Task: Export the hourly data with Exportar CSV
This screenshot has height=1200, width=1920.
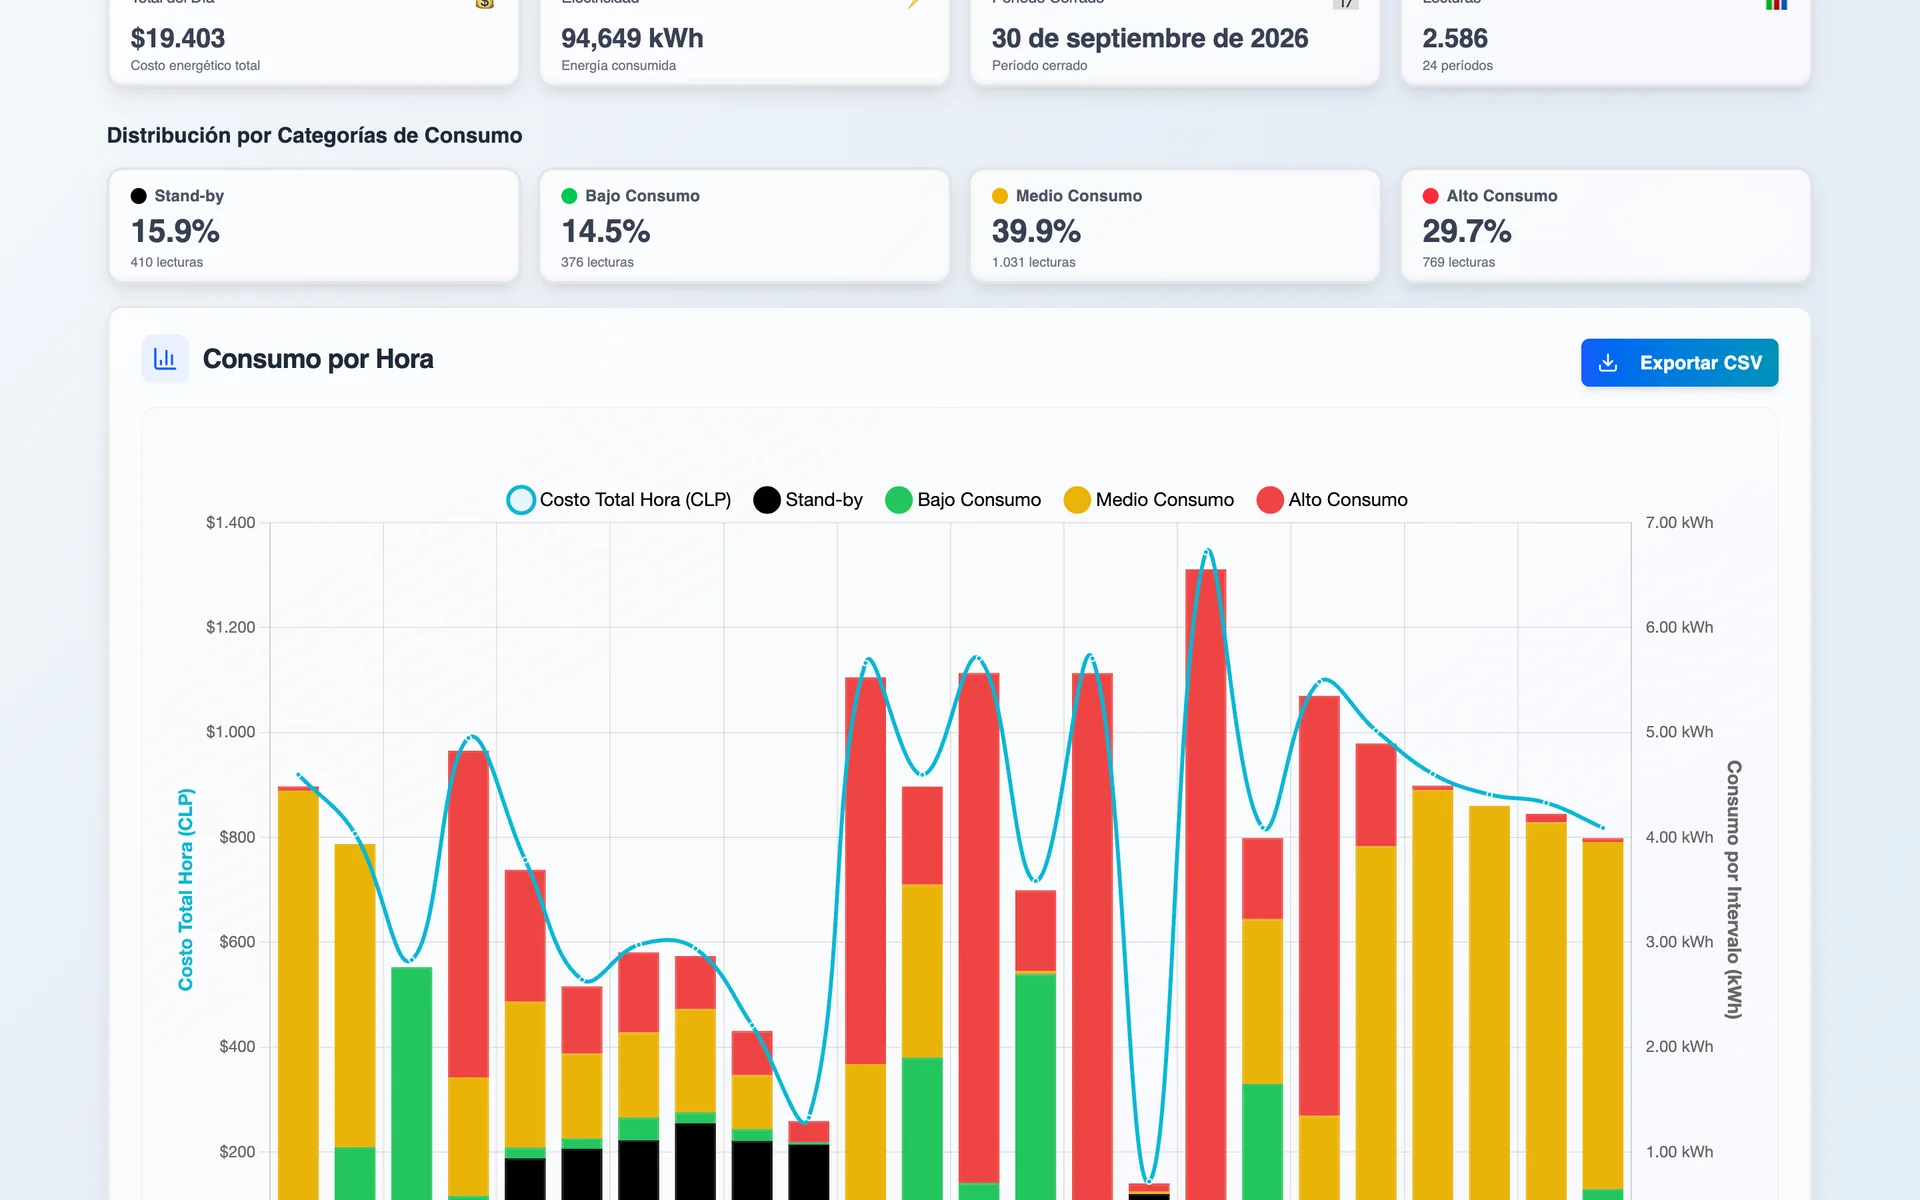Action: 1680,363
